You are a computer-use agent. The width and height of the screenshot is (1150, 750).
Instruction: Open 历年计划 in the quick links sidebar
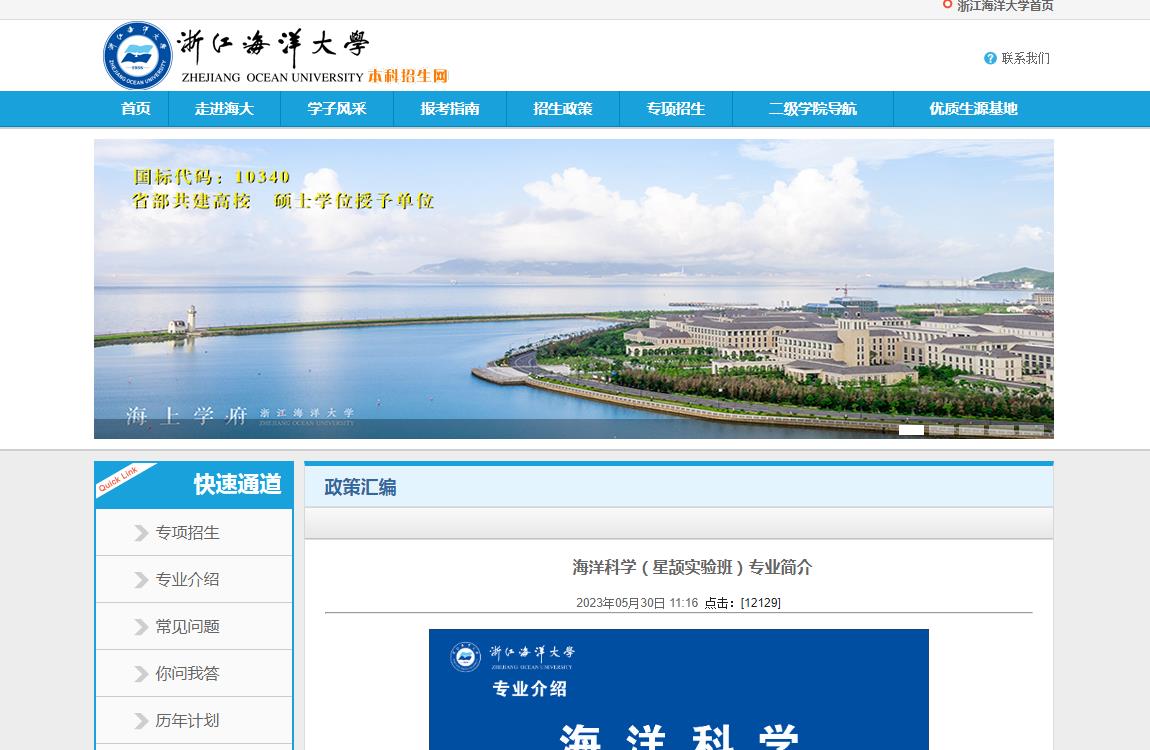[187, 721]
